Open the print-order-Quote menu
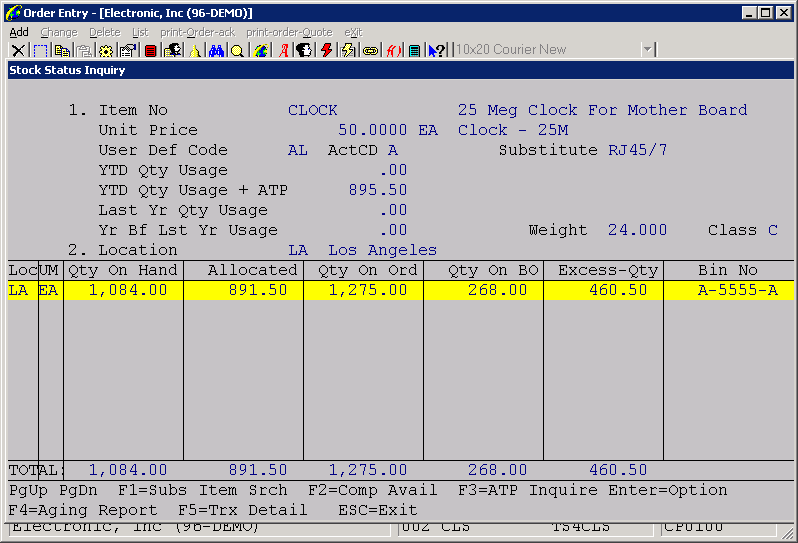798x543 pixels. pyautogui.click(x=289, y=33)
